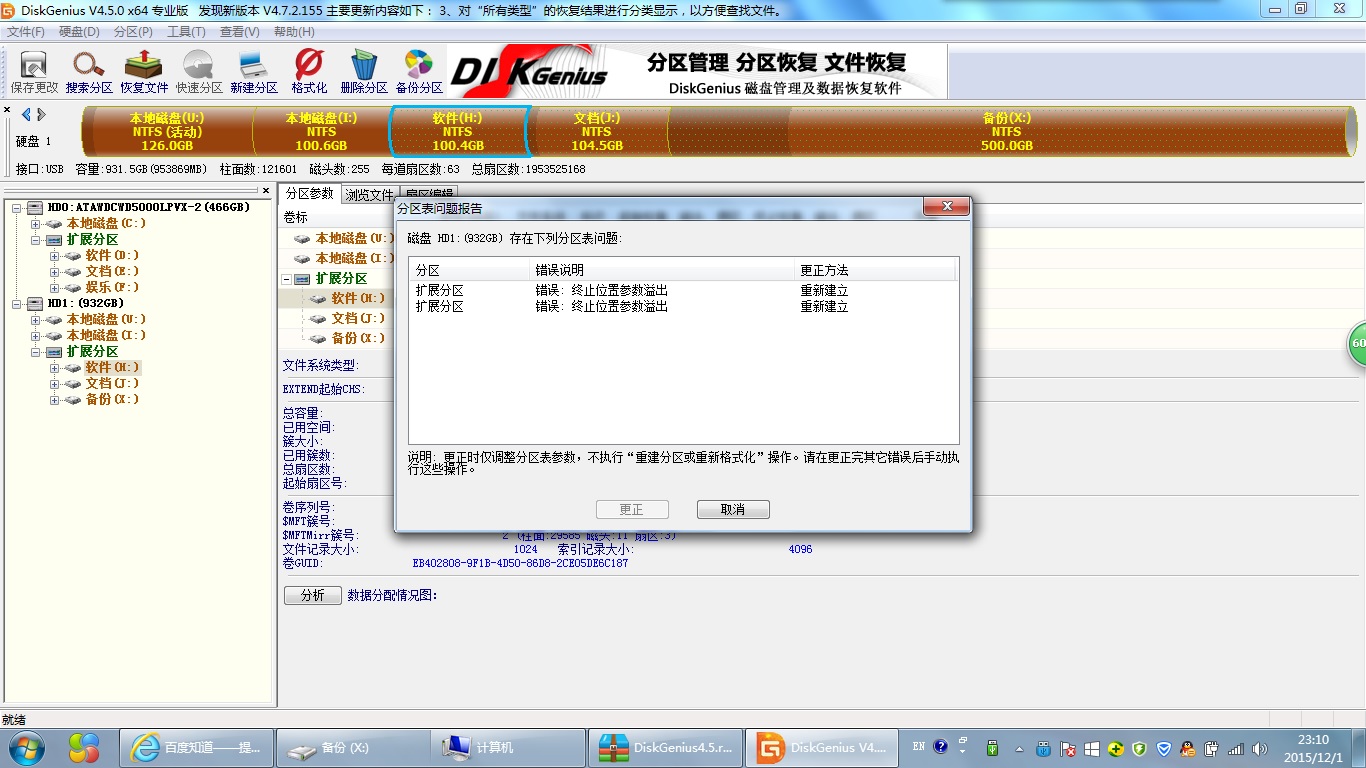The width and height of the screenshot is (1366, 768).
Task: Click the DiskGenius icon in the taskbar
Action: click(x=821, y=747)
